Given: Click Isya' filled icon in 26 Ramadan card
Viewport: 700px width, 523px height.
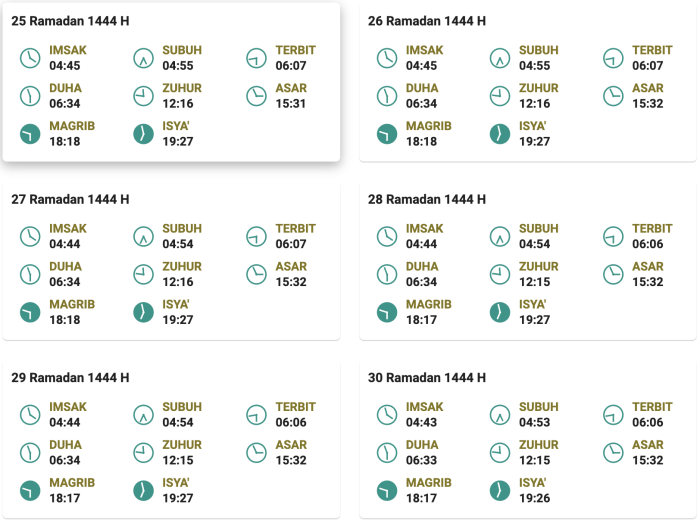Looking at the screenshot, I should point(500,134).
